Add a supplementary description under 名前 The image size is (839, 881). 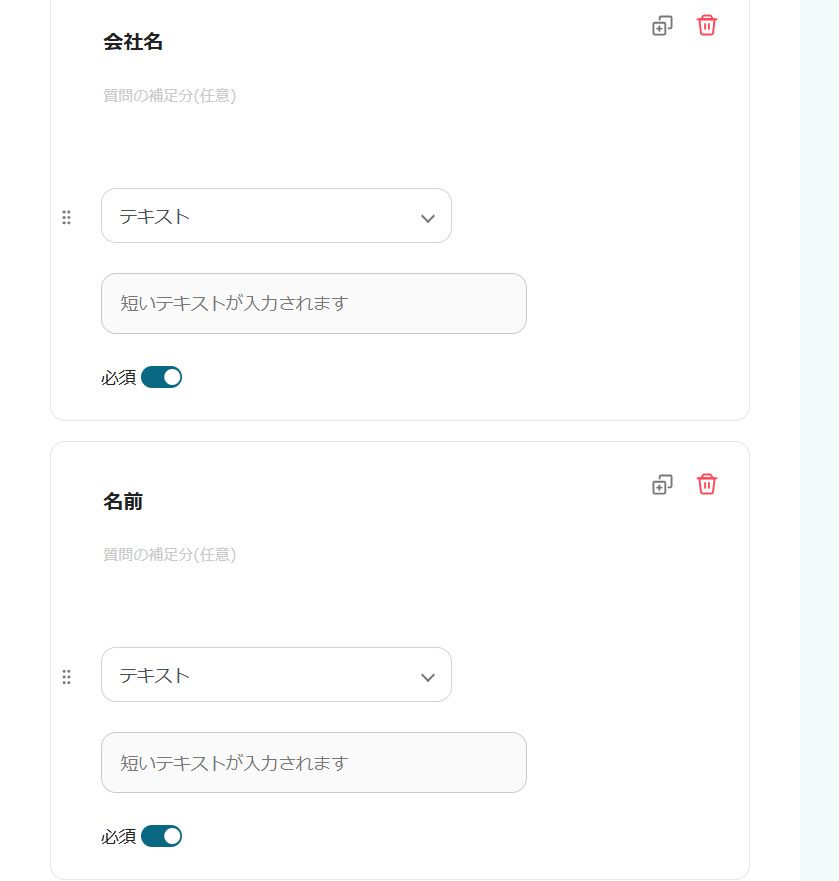click(170, 555)
